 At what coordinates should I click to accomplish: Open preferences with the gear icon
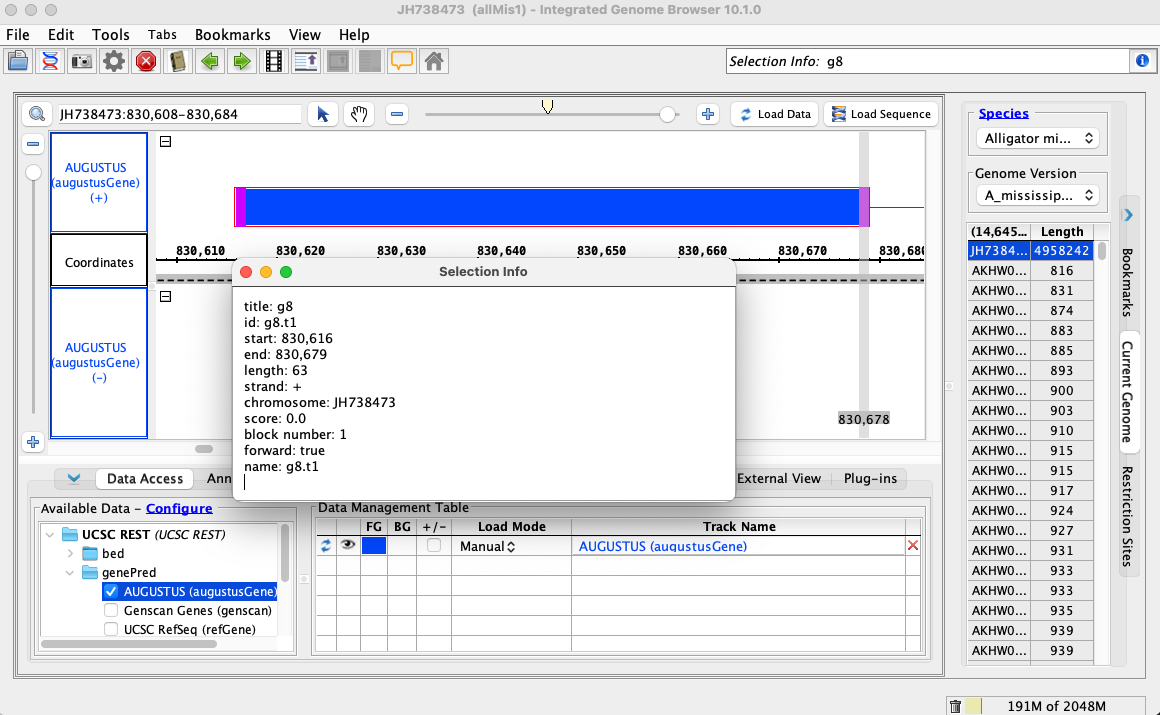[x=114, y=61]
